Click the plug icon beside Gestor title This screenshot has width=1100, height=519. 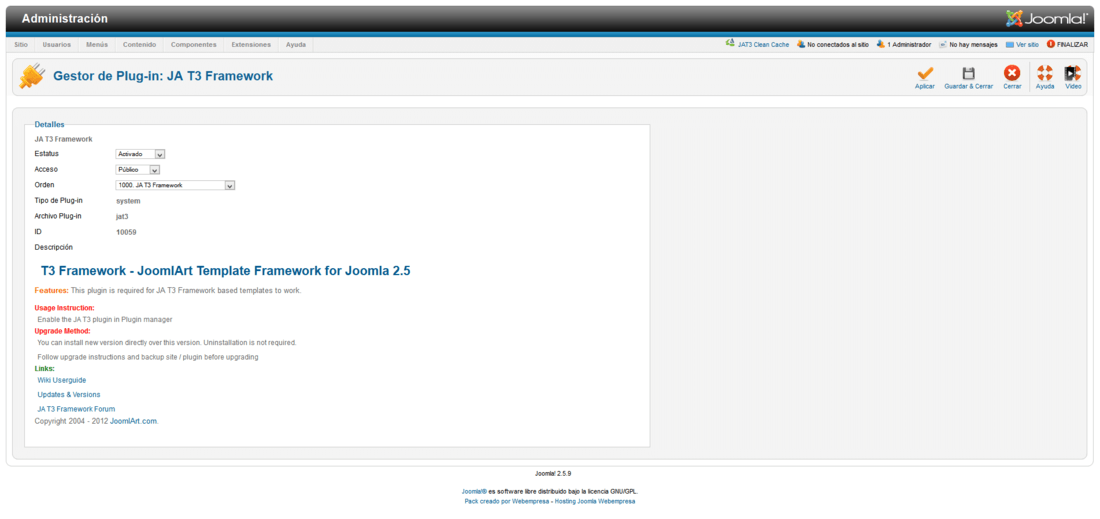pos(30,76)
